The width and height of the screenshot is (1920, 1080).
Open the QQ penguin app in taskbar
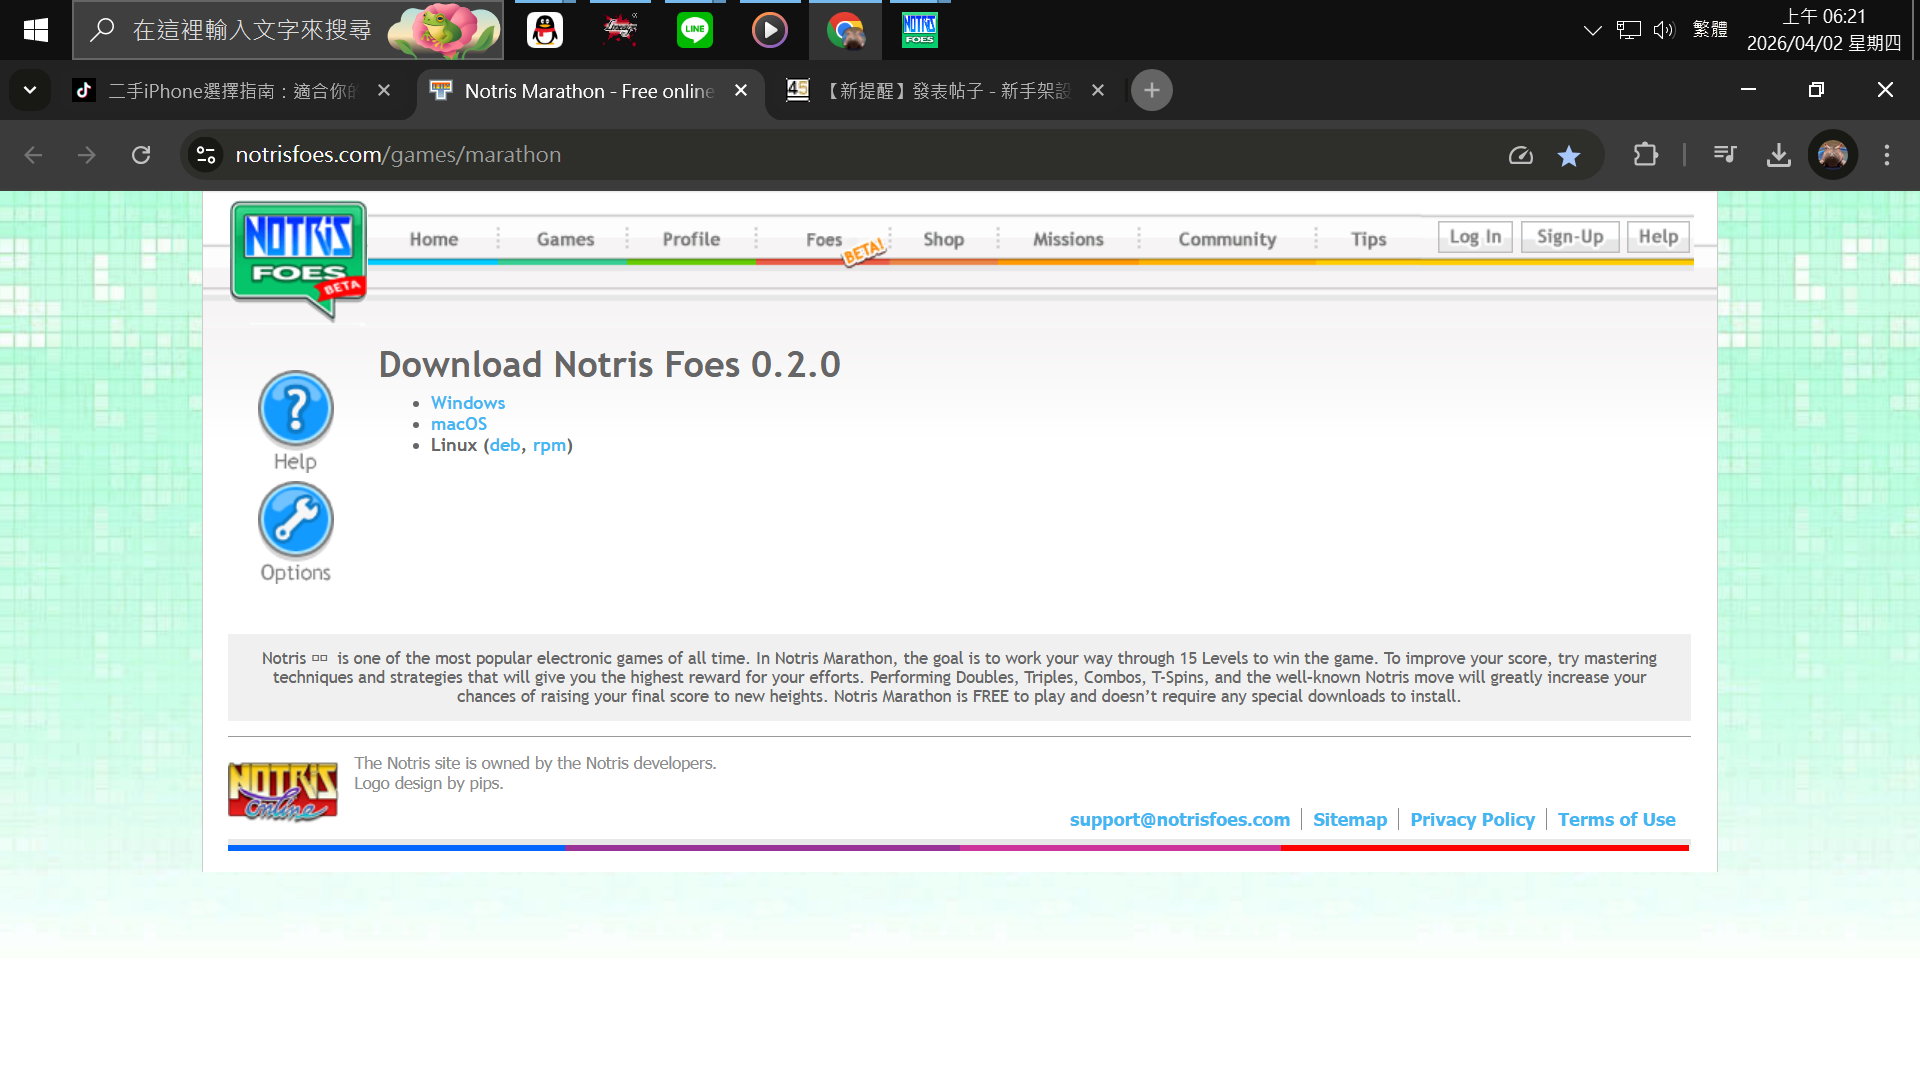(x=545, y=30)
